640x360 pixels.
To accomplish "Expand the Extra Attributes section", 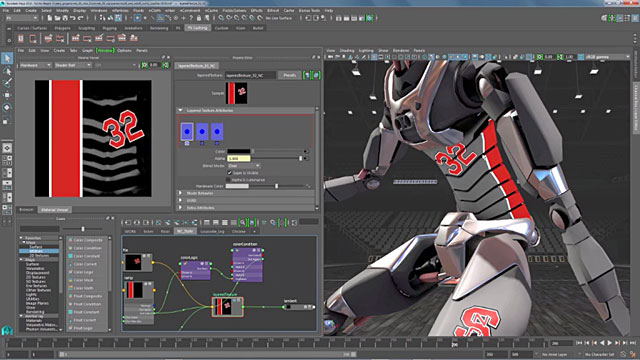I will (180, 208).
